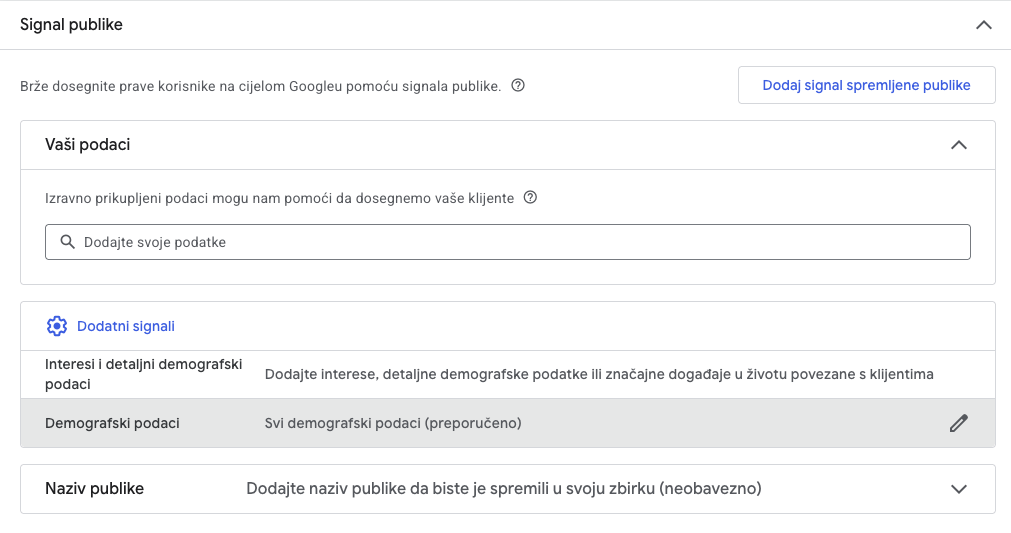Edit demographics using the pencil icon

coord(958,423)
